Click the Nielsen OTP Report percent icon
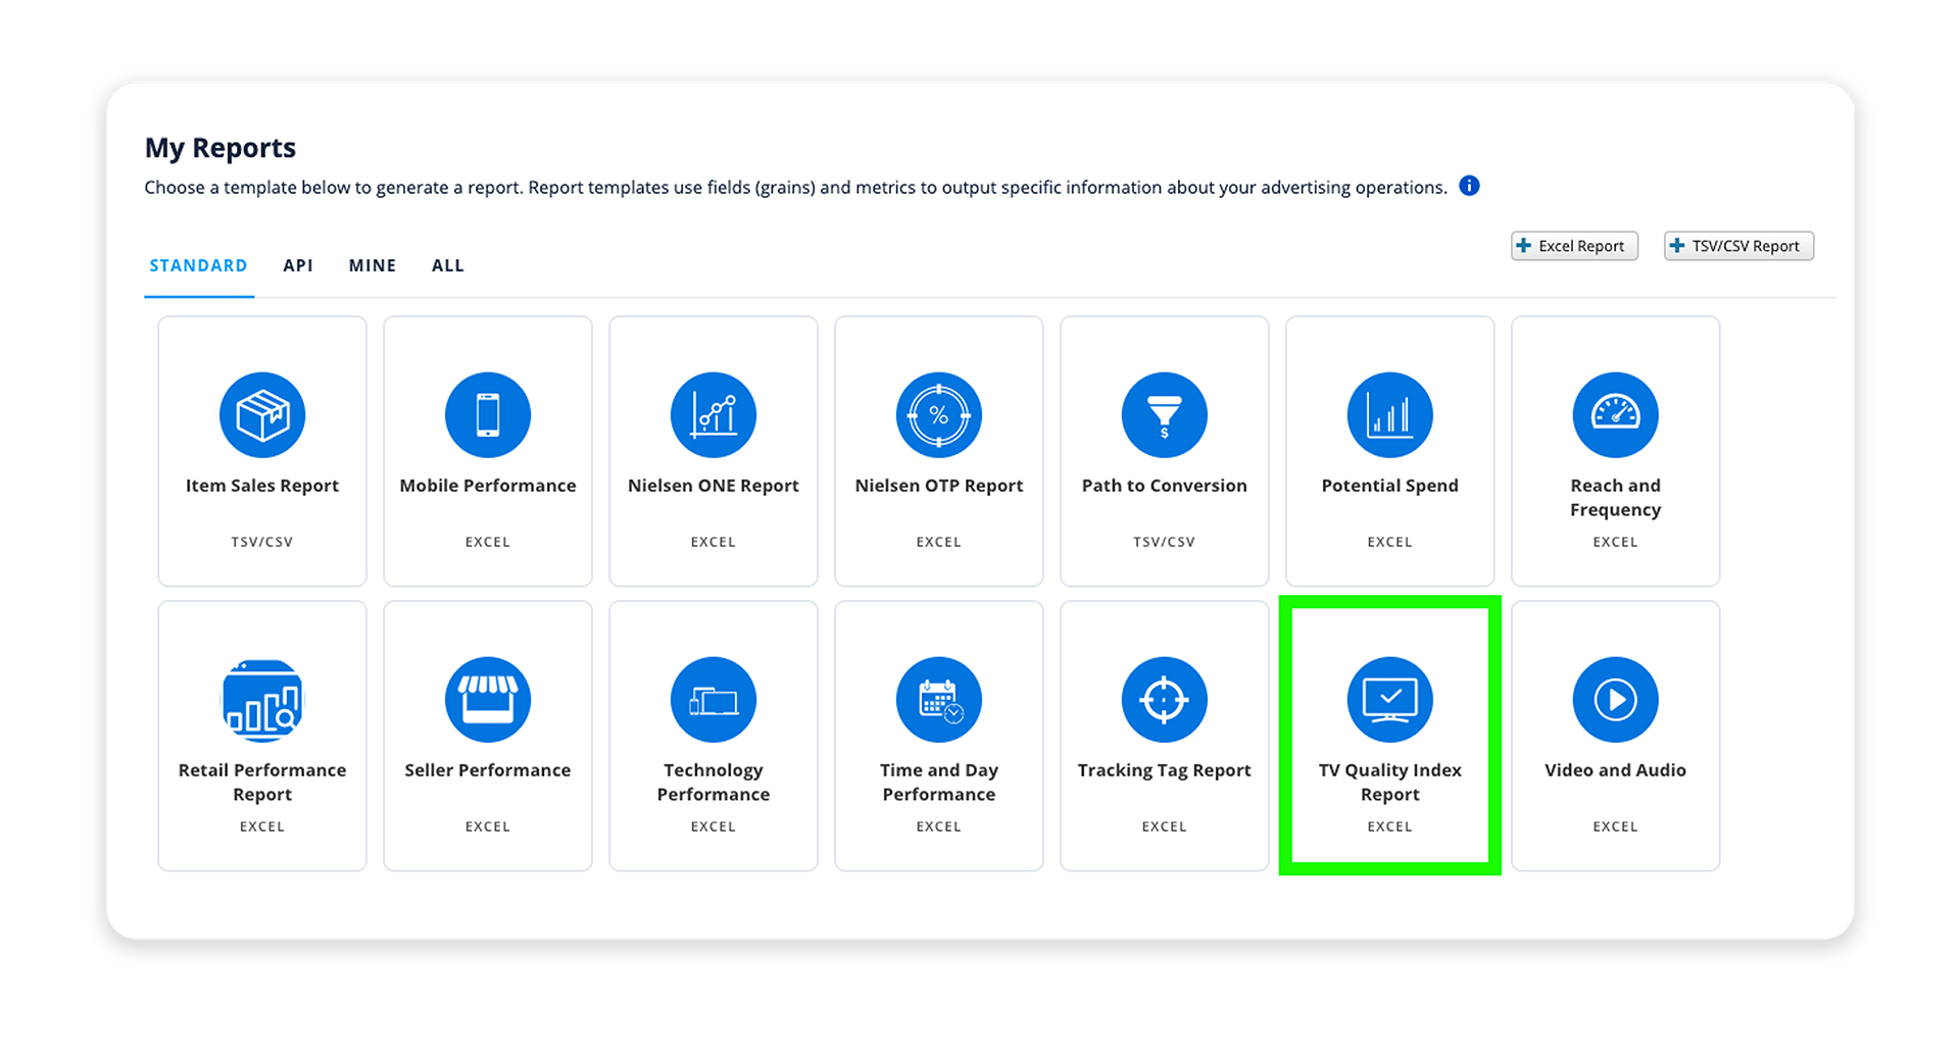1960x1055 pixels. (x=939, y=415)
